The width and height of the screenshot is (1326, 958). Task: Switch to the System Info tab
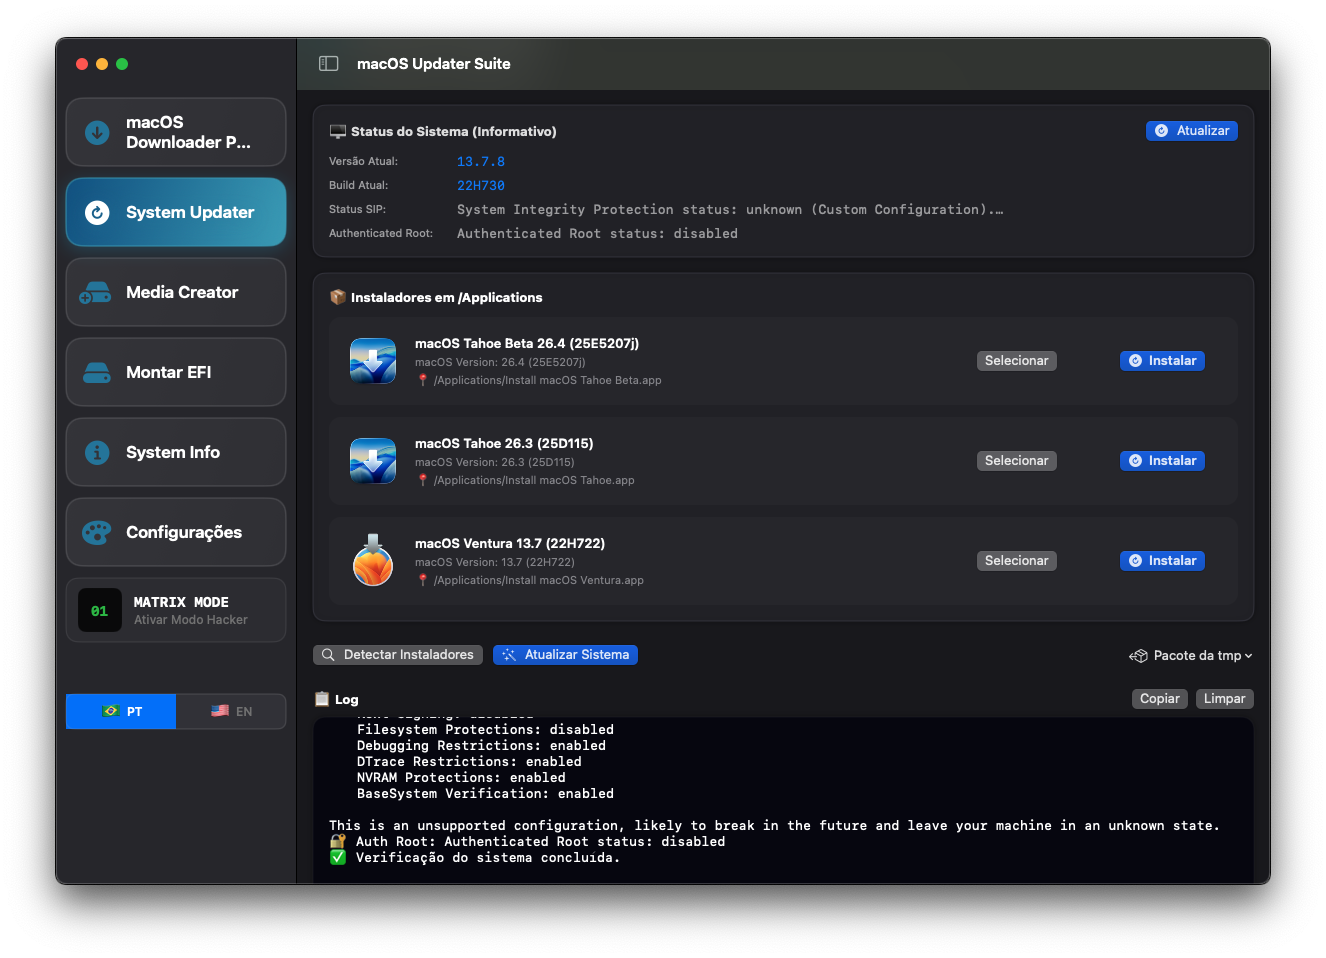click(x=175, y=452)
